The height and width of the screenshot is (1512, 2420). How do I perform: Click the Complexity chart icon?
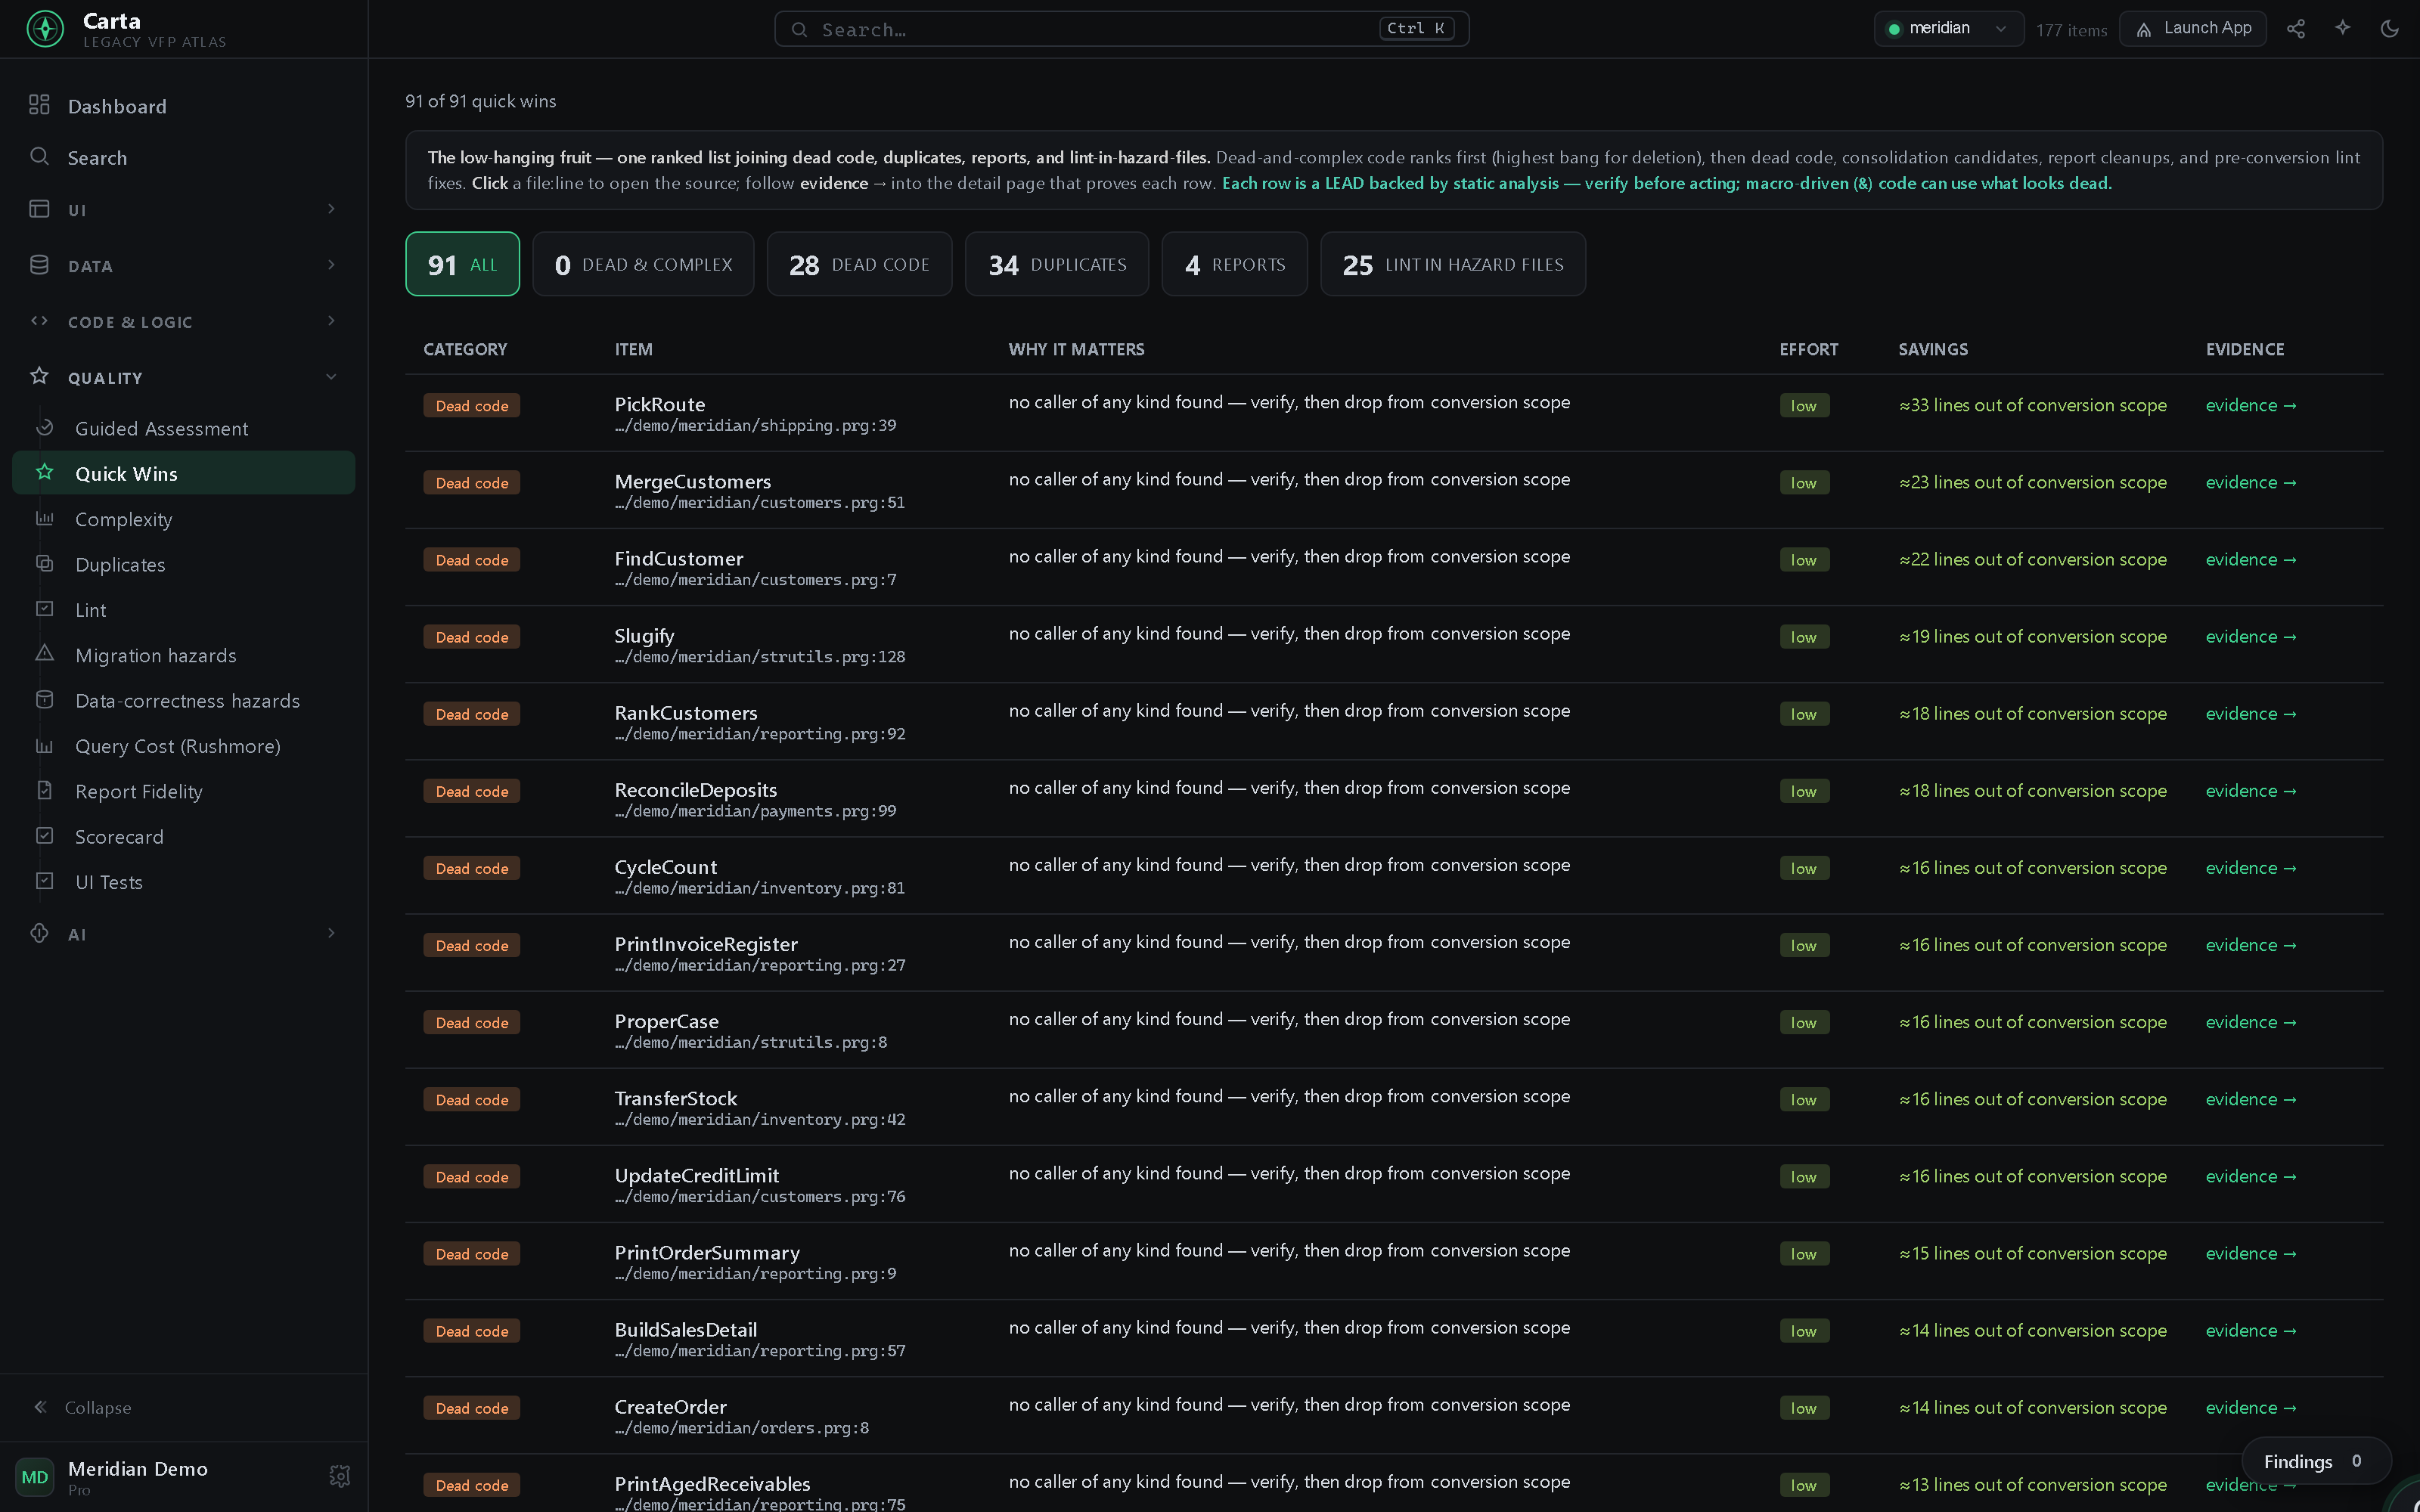click(45, 518)
